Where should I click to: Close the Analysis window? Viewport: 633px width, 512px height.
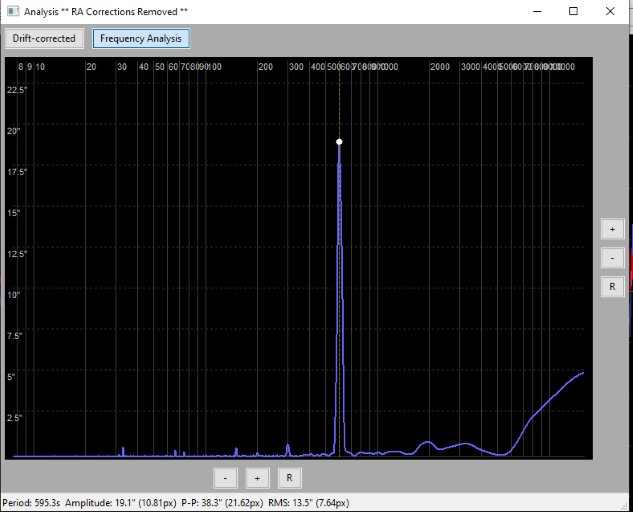click(x=610, y=11)
